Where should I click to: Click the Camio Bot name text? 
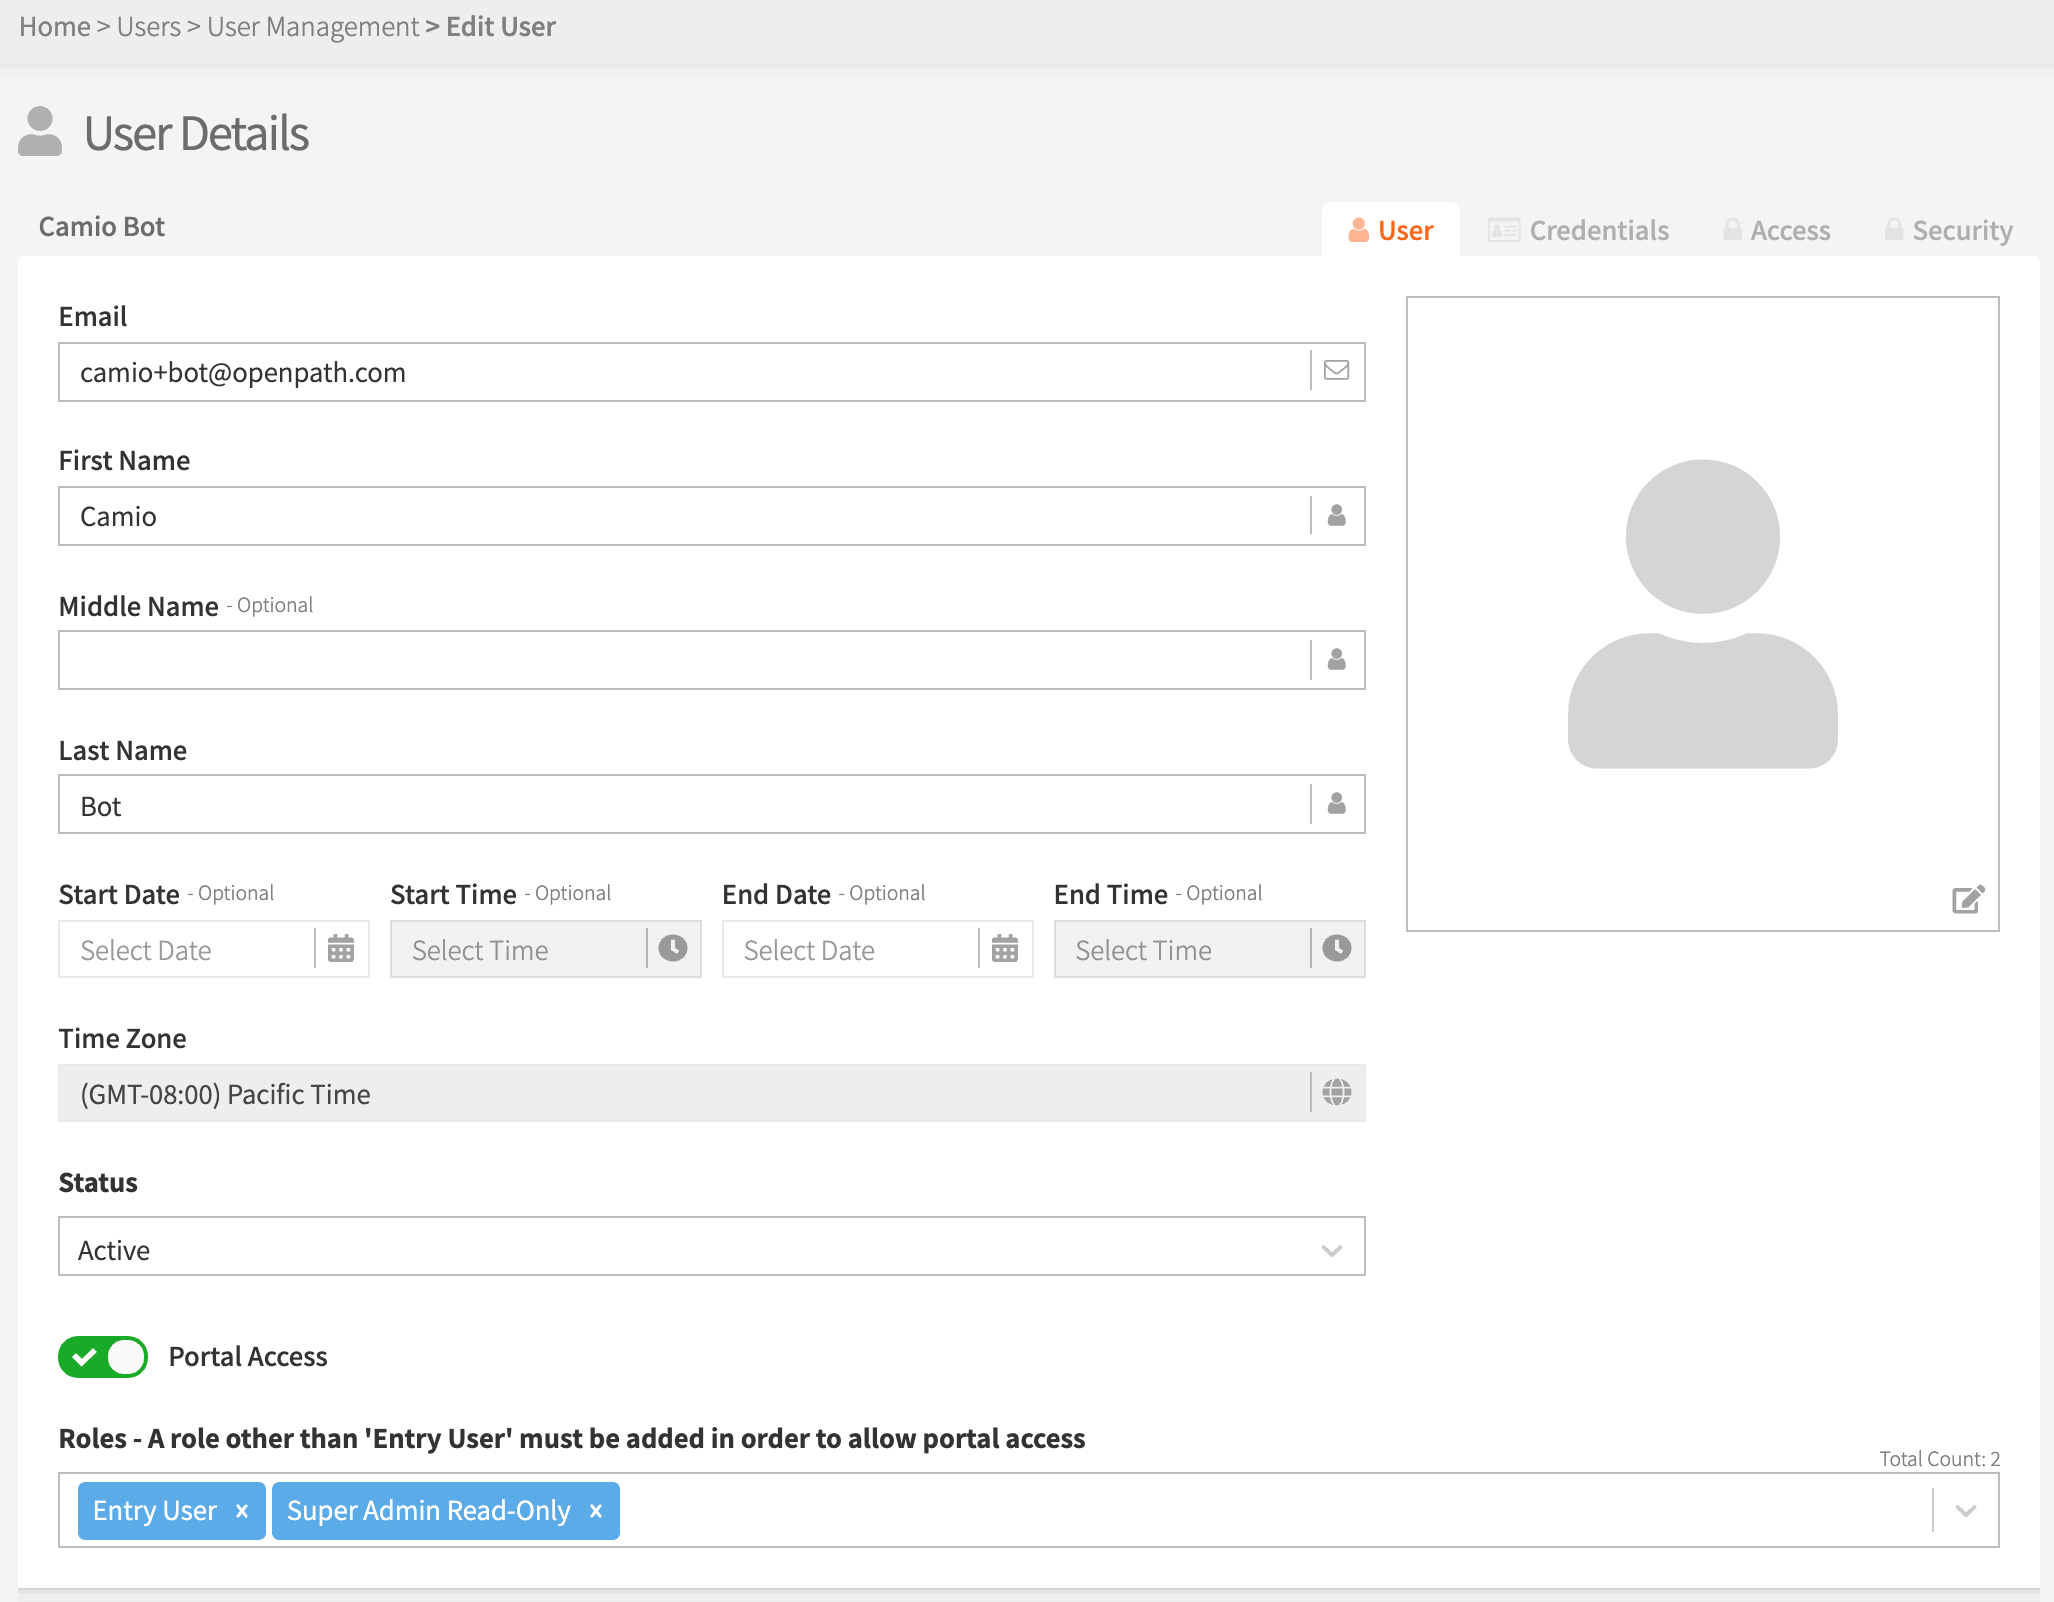(x=102, y=227)
